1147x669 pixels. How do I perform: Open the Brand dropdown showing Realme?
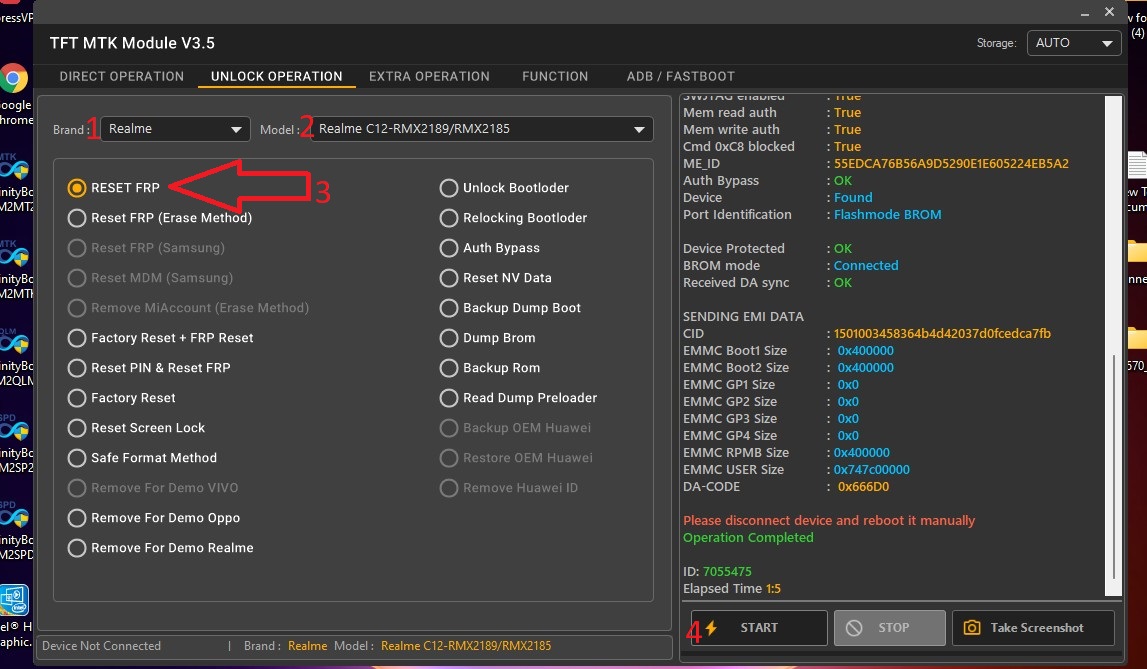[x=176, y=129]
